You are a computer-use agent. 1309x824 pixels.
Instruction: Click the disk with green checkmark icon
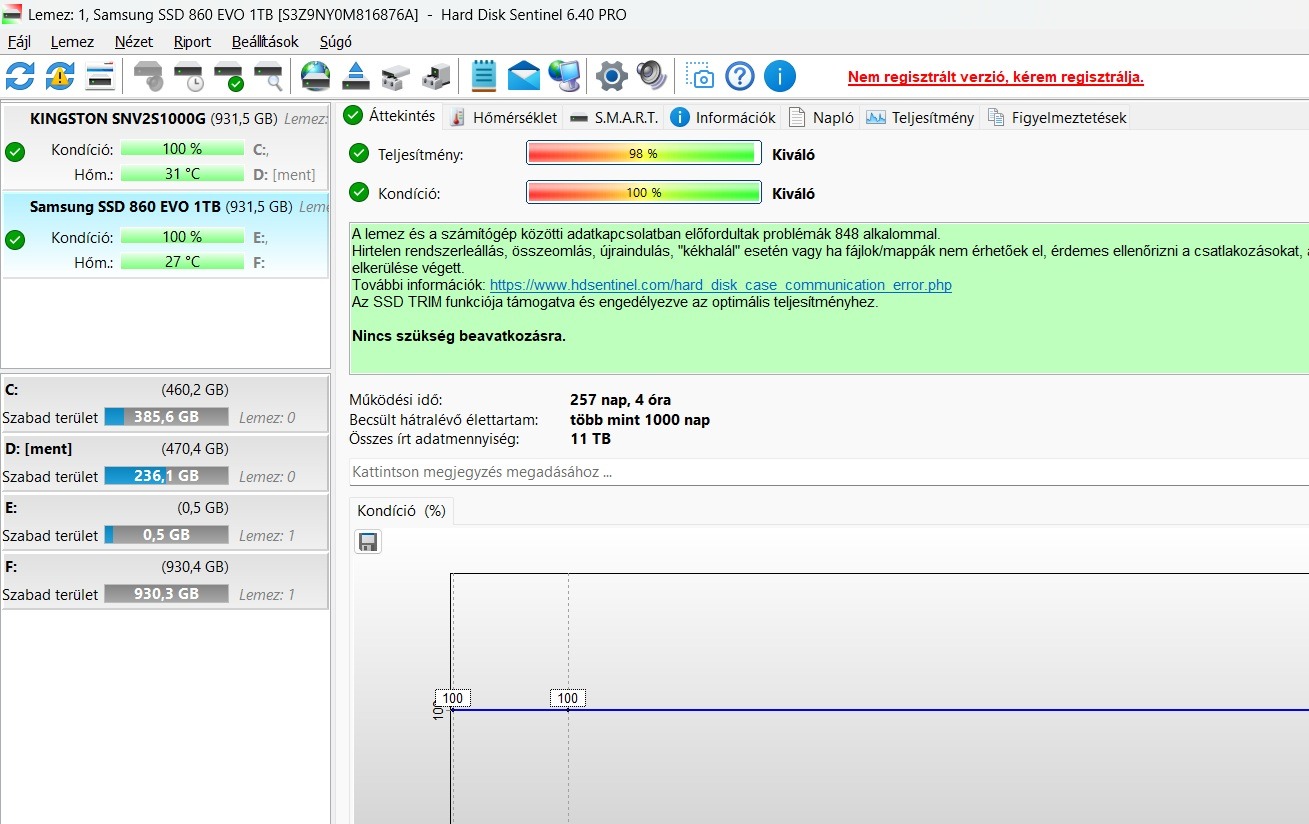point(228,76)
